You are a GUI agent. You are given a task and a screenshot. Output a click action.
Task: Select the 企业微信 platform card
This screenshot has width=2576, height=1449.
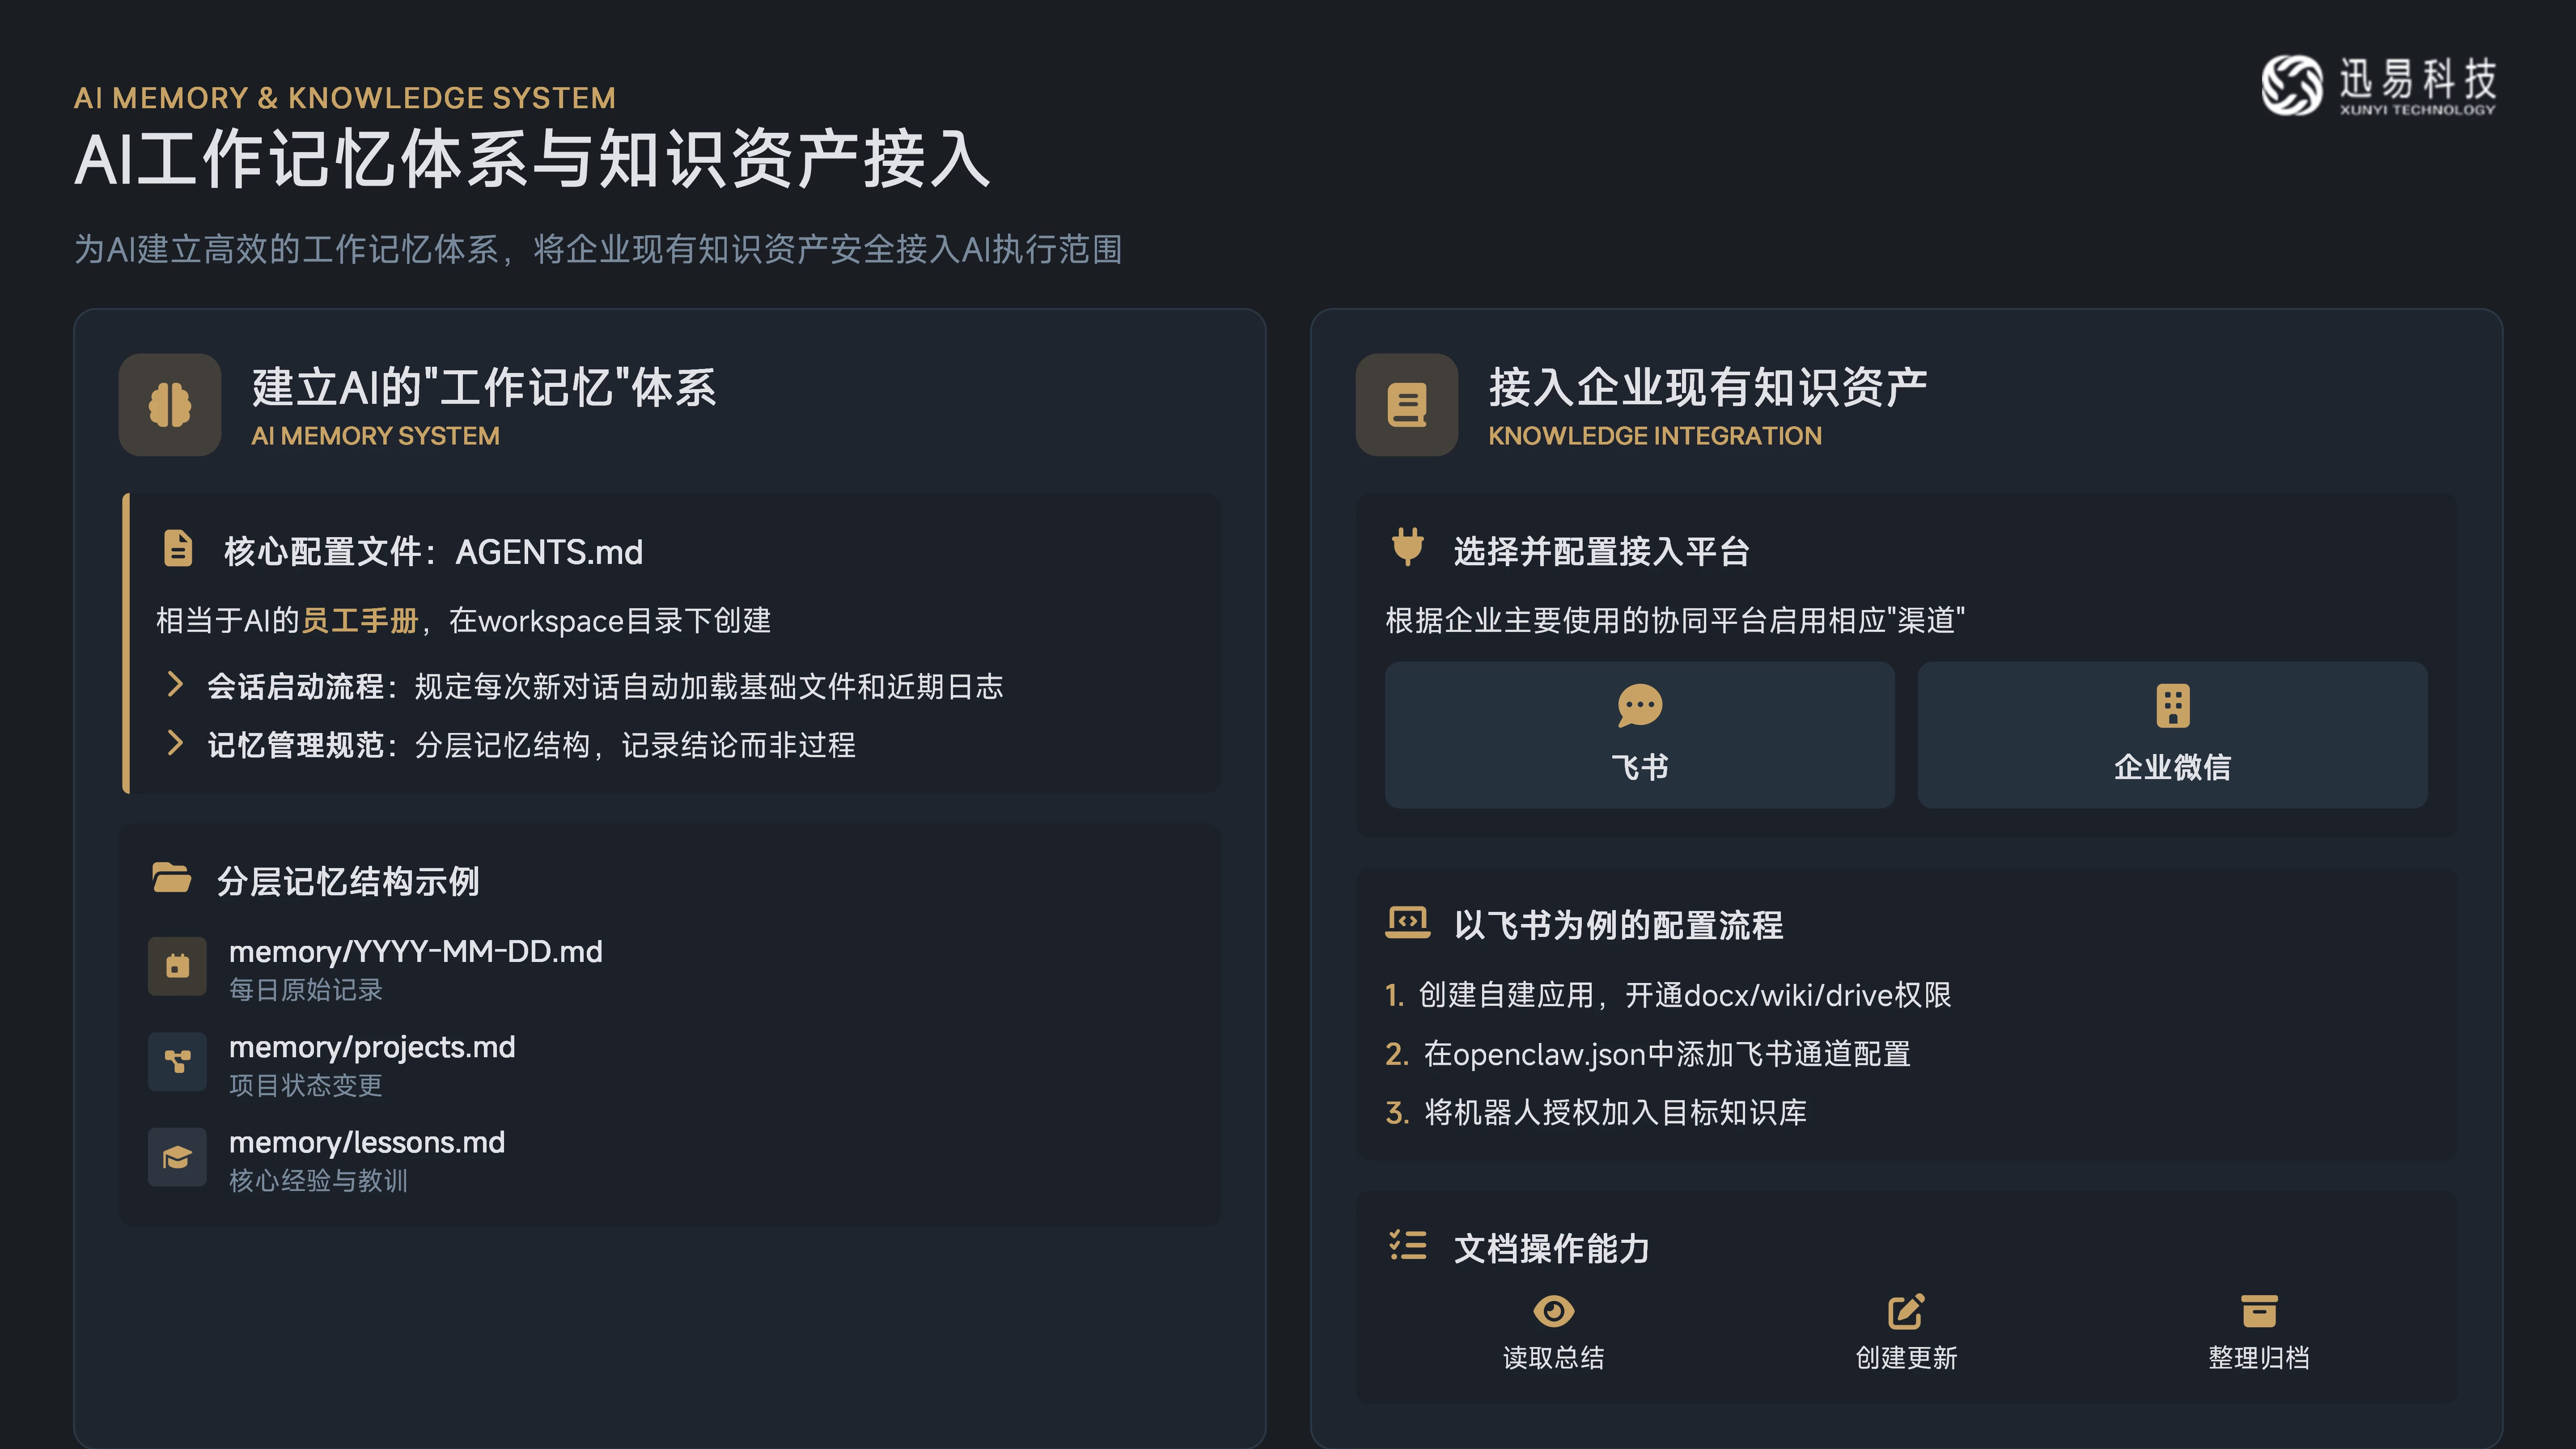[x=2172, y=735]
